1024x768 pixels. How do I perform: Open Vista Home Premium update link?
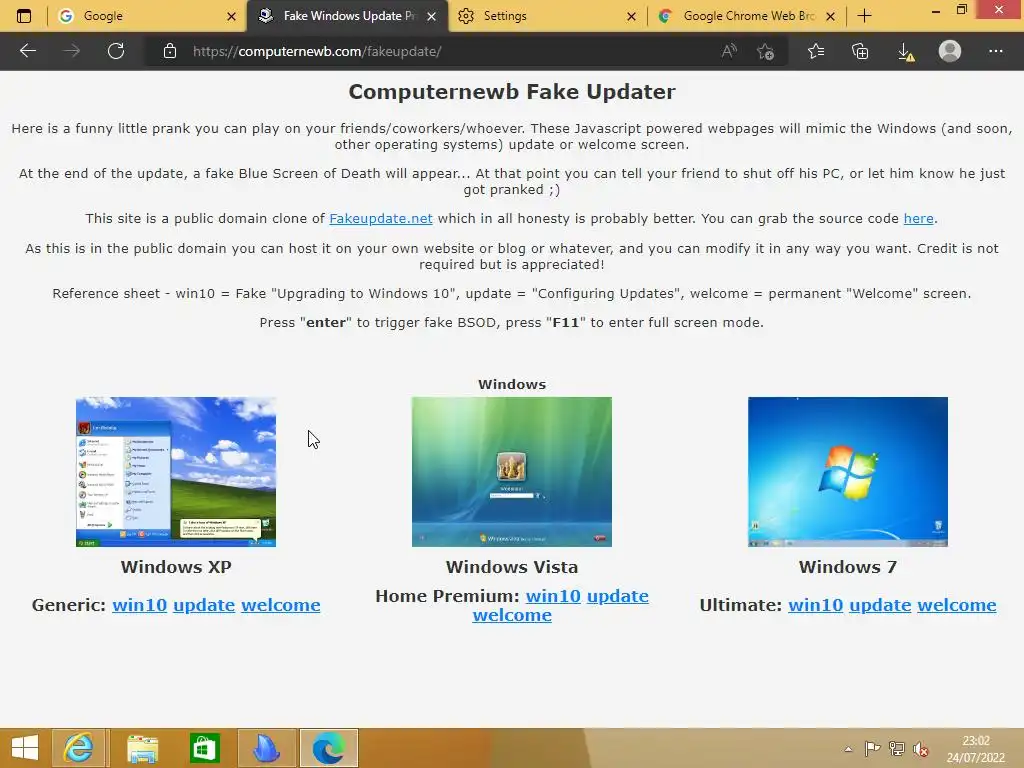coord(618,596)
